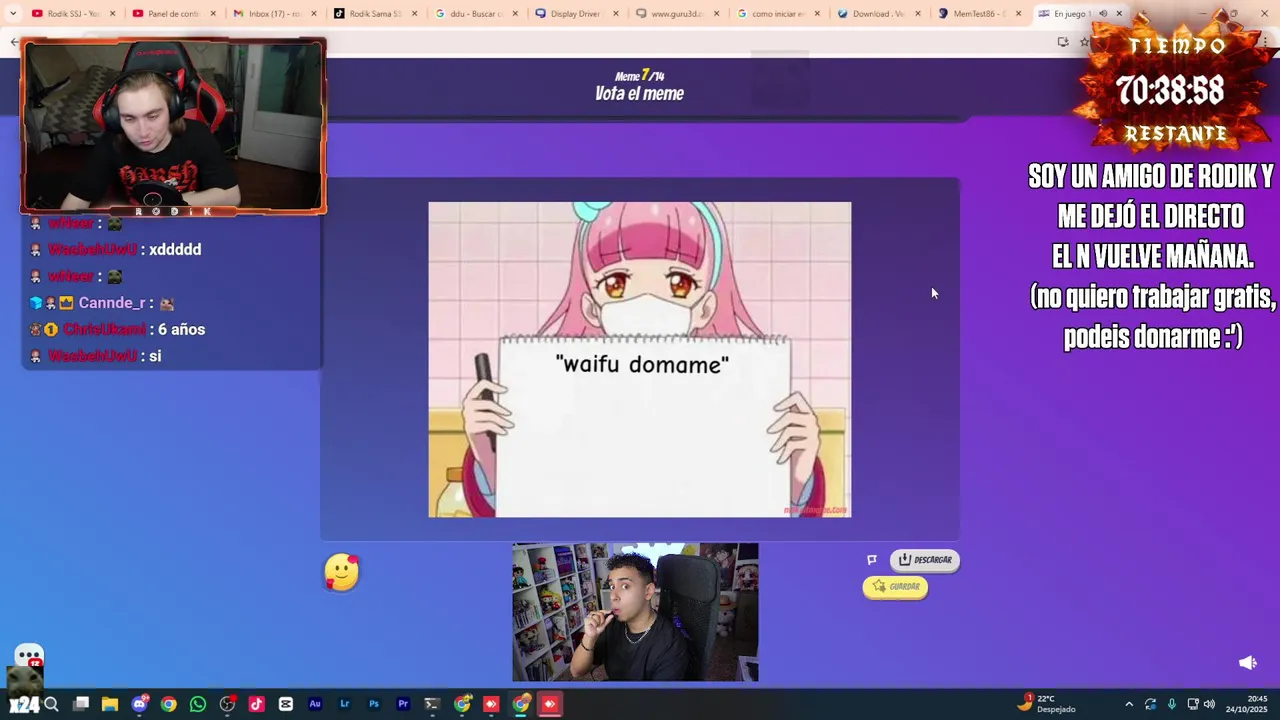Open the first Chrome icon in the taskbar
Viewport: 1280px width, 720px height.
(x=168, y=705)
